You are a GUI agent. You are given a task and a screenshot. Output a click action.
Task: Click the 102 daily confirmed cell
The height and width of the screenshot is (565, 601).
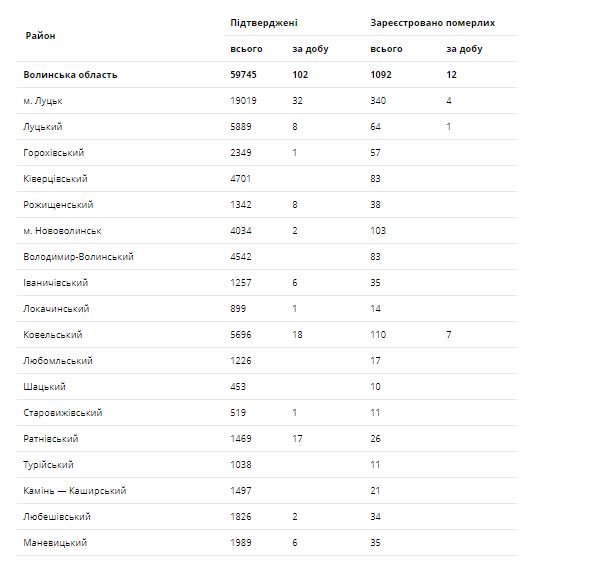pyautogui.click(x=300, y=75)
